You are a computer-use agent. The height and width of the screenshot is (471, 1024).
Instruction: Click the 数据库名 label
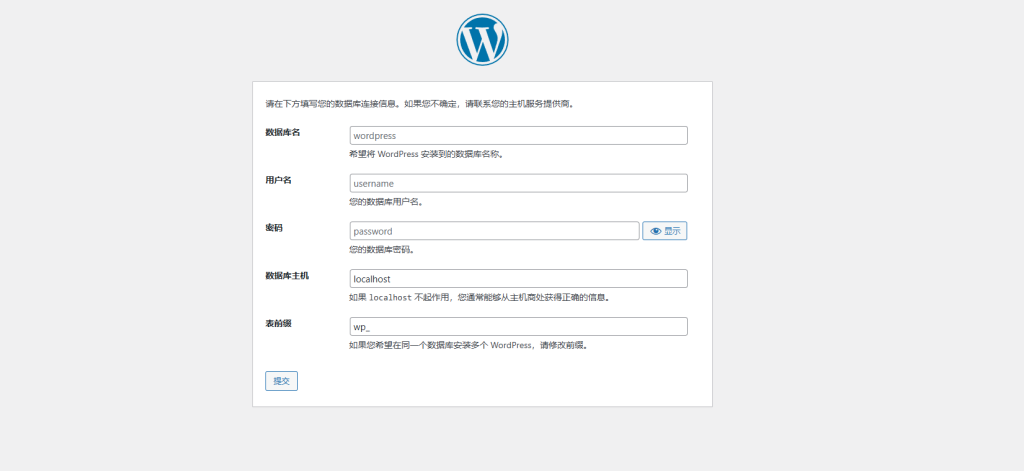[283, 132]
